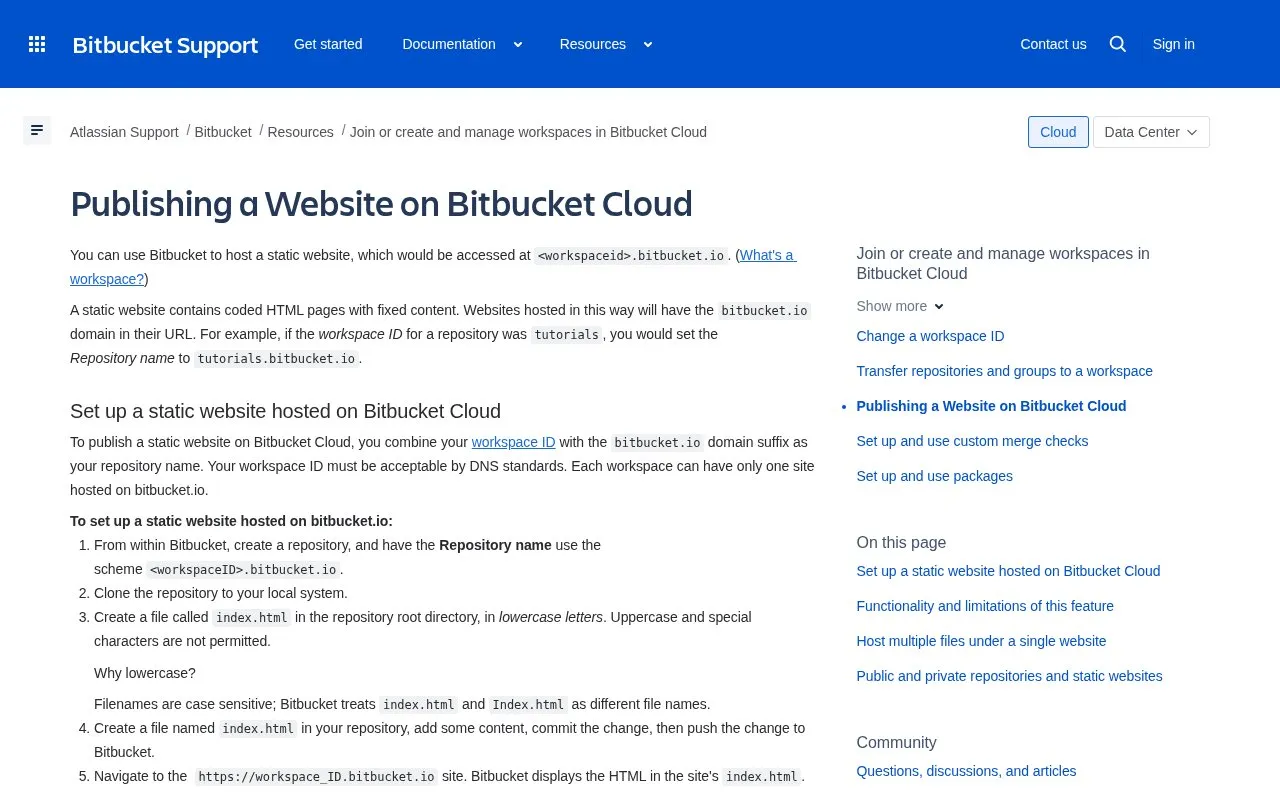
Task: Jump to Set up a static website section
Action: pyautogui.click(x=1008, y=571)
